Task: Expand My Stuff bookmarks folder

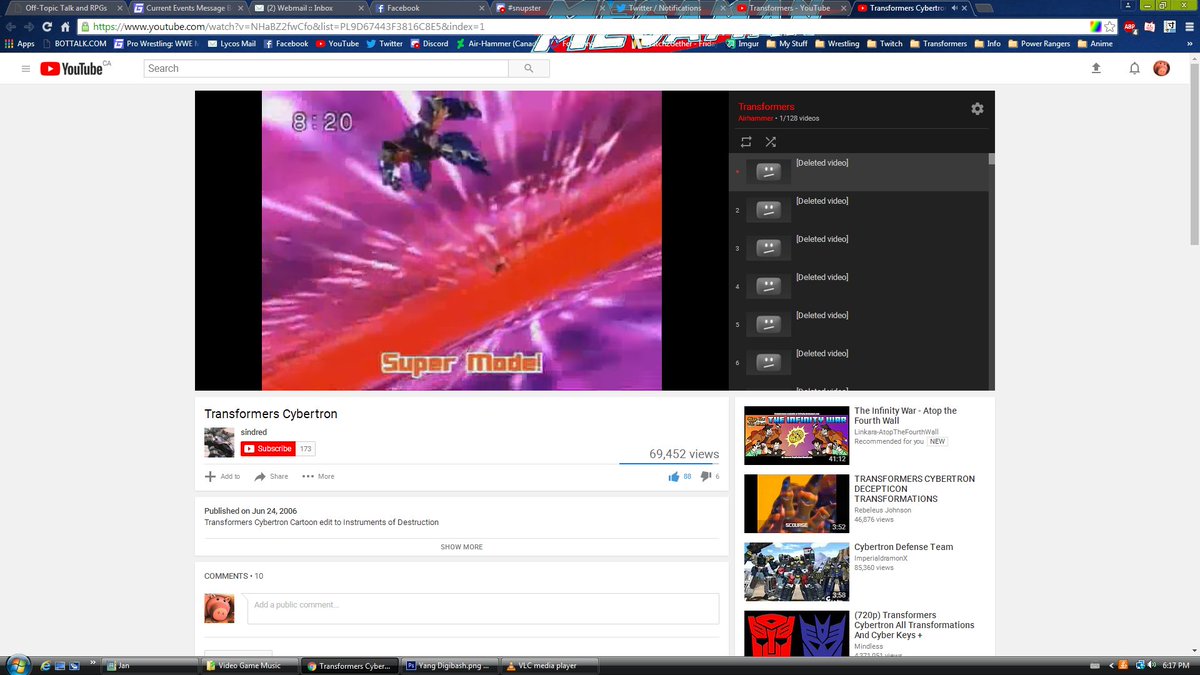Action: click(787, 44)
